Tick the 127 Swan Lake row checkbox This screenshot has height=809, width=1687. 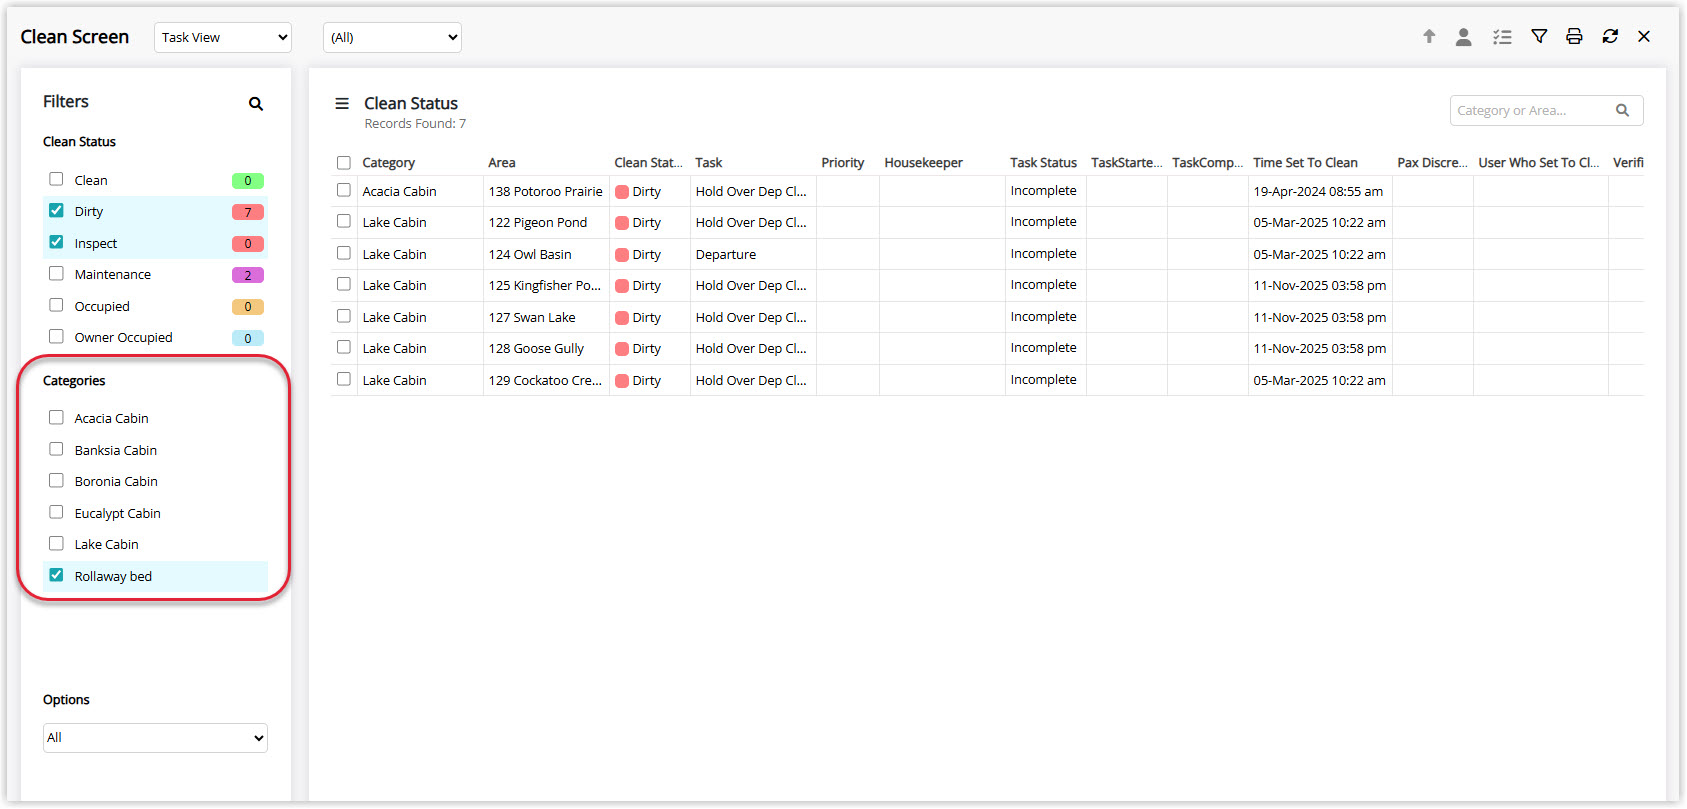(x=344, y=316)
